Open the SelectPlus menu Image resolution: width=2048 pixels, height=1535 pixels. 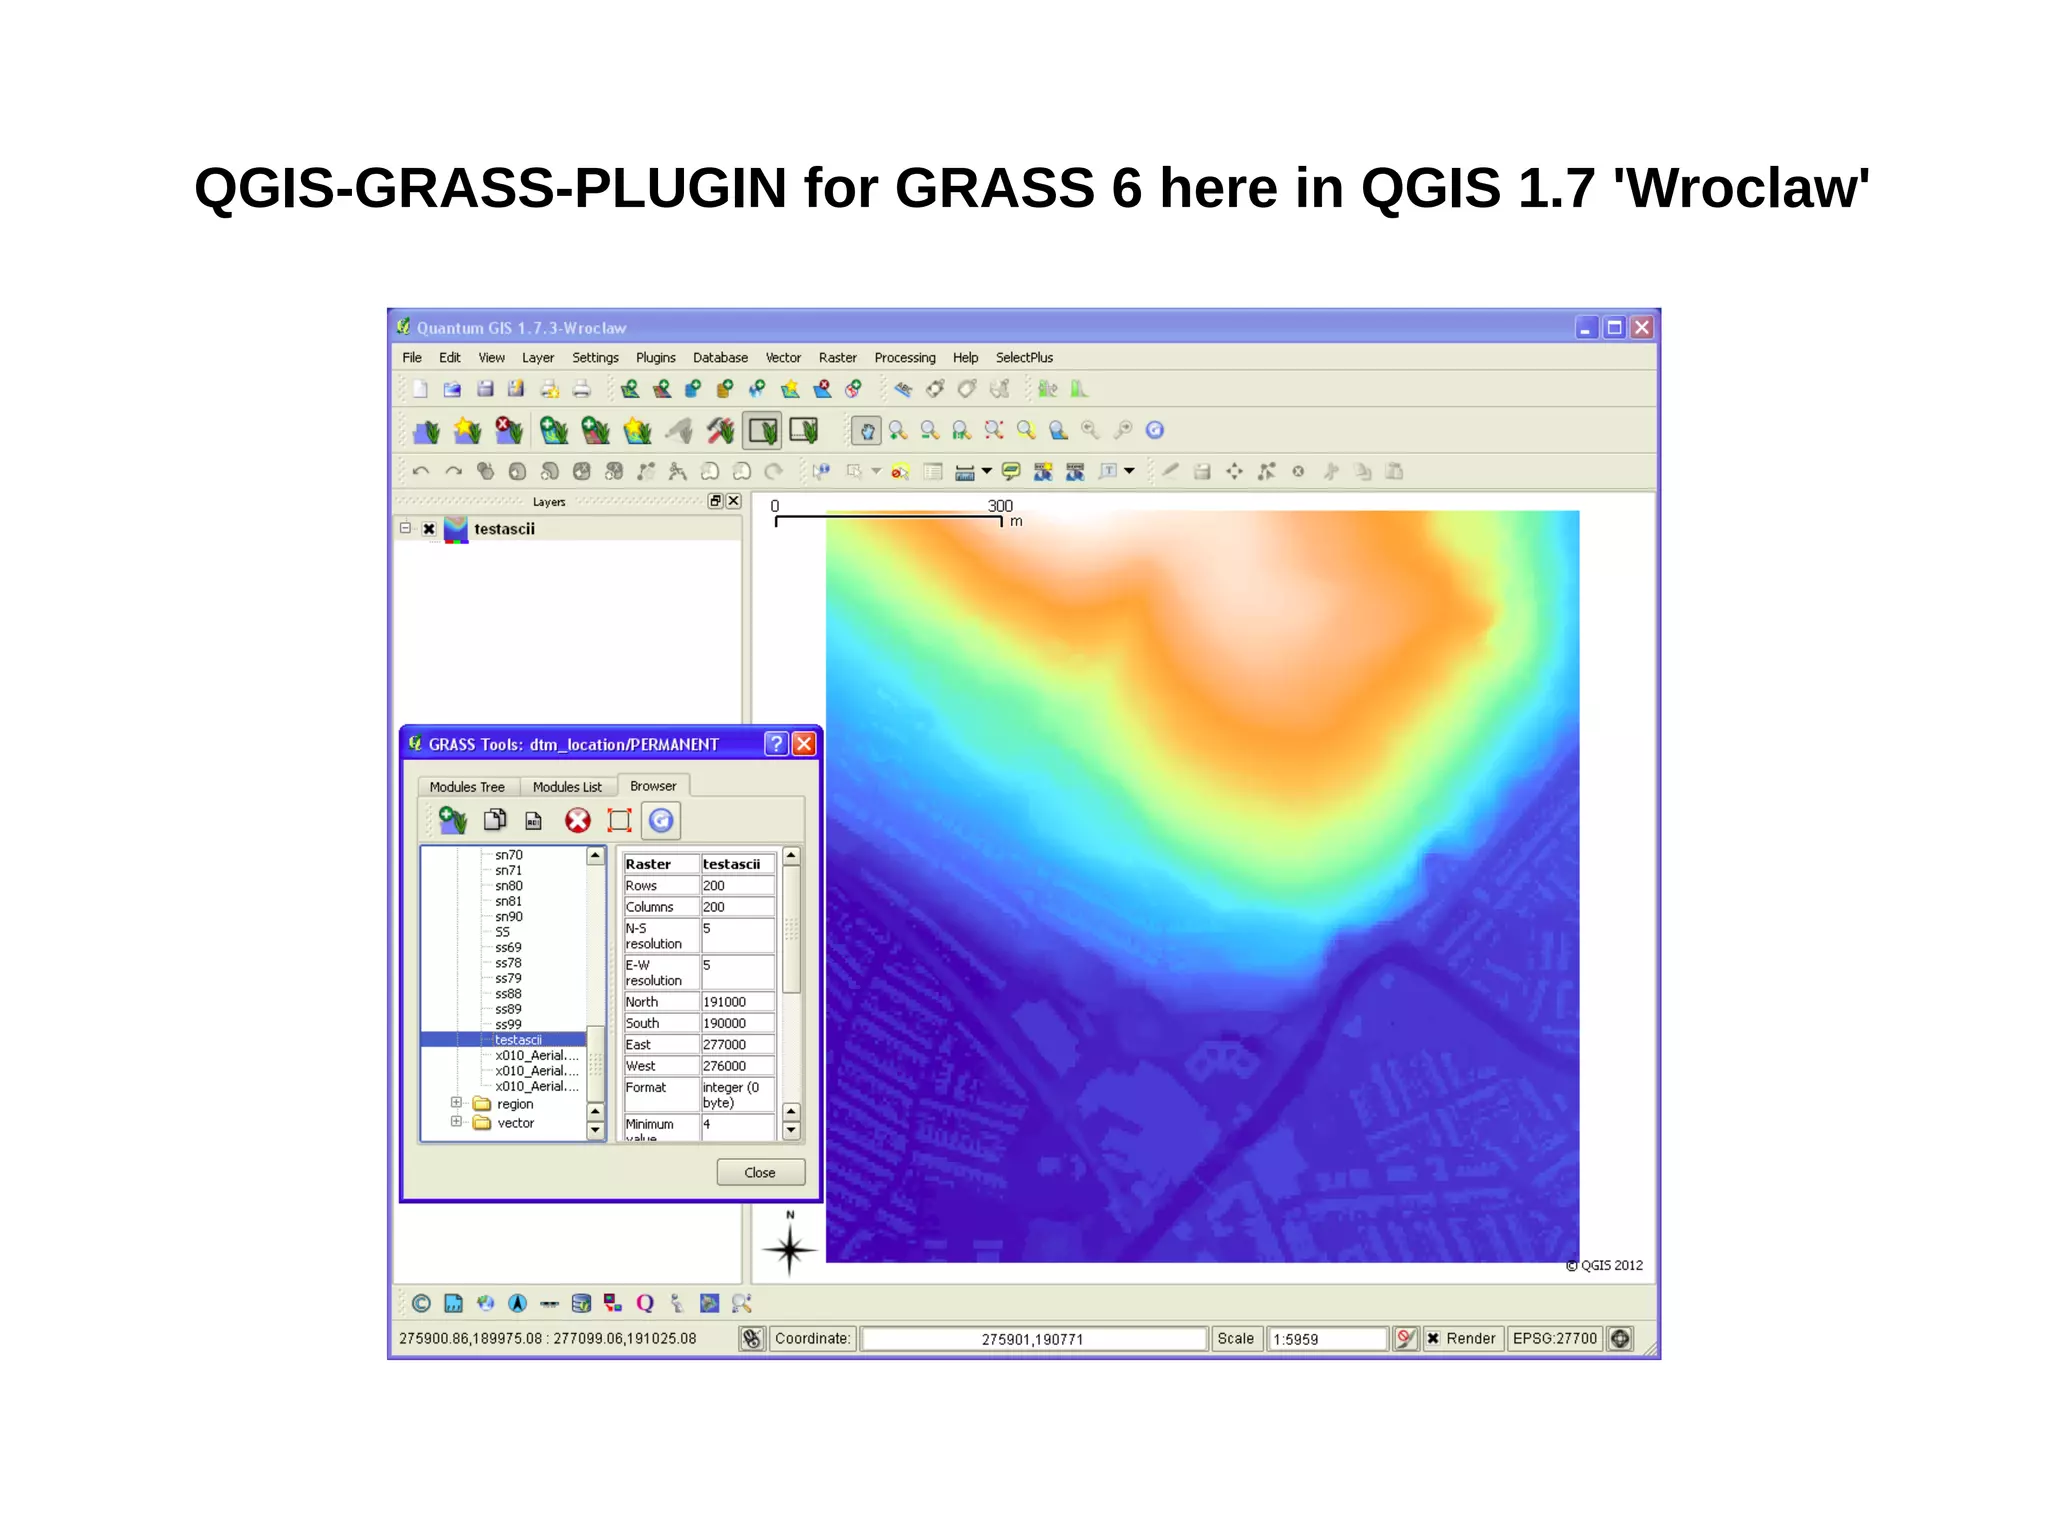point(1024,357)
